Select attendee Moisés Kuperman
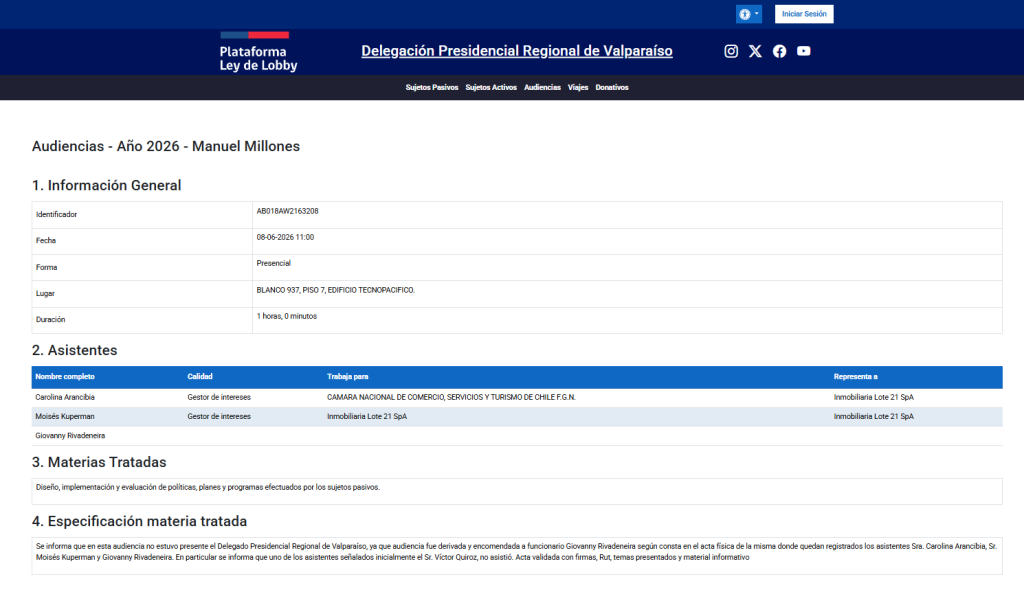Screen dimensions: 1024x601 pyautogui.click(x=65, y=416)
